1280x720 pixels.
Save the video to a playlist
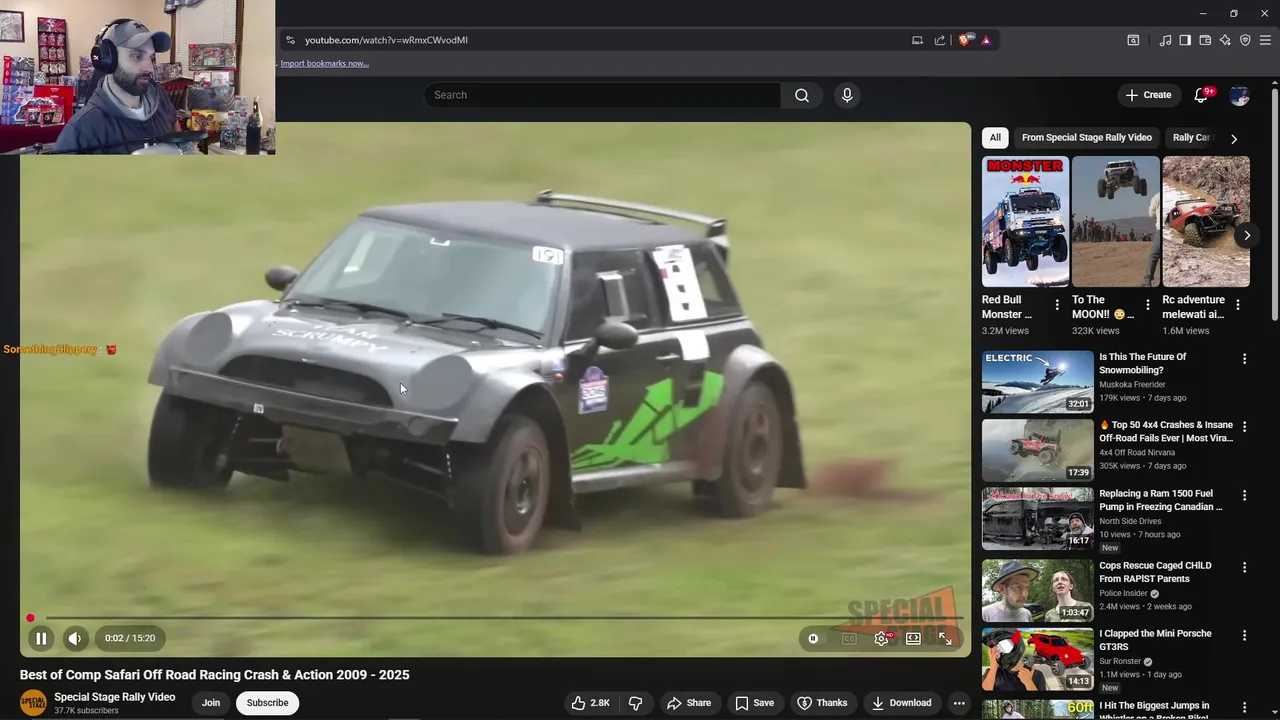pos(754,703)
